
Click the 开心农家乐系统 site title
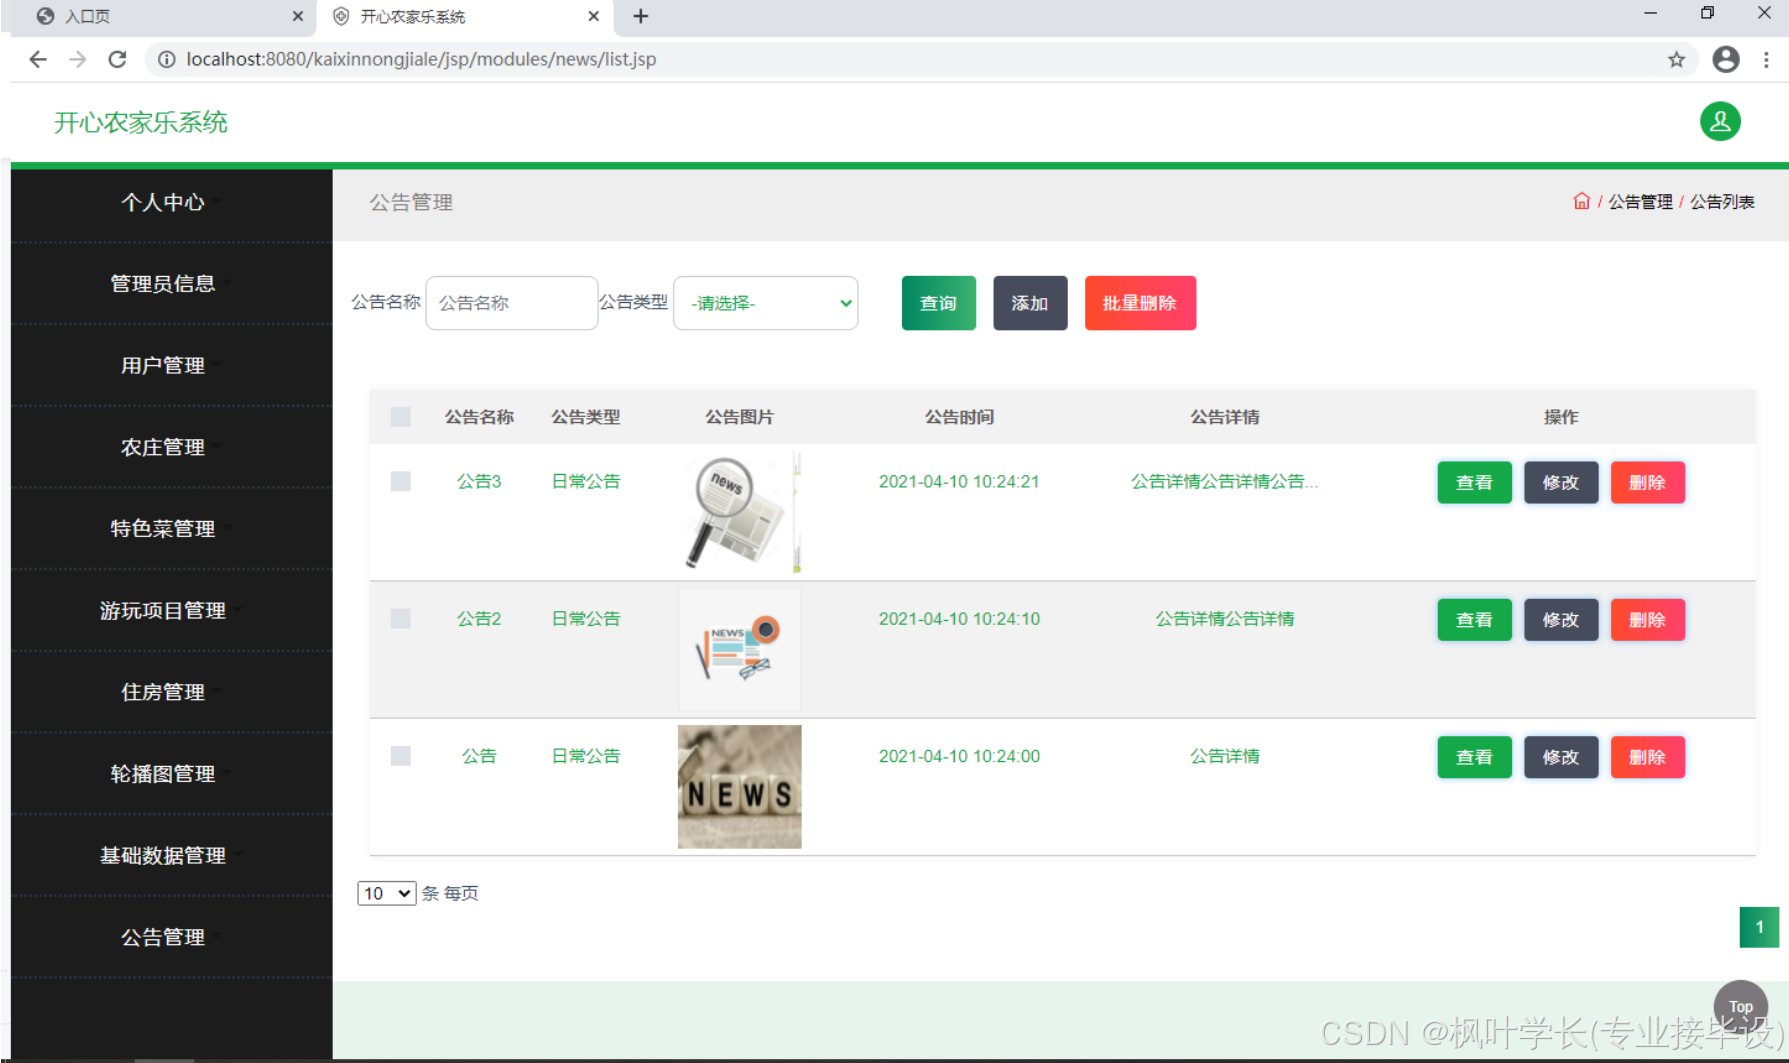pyautogui.click(x=141, y=122)
